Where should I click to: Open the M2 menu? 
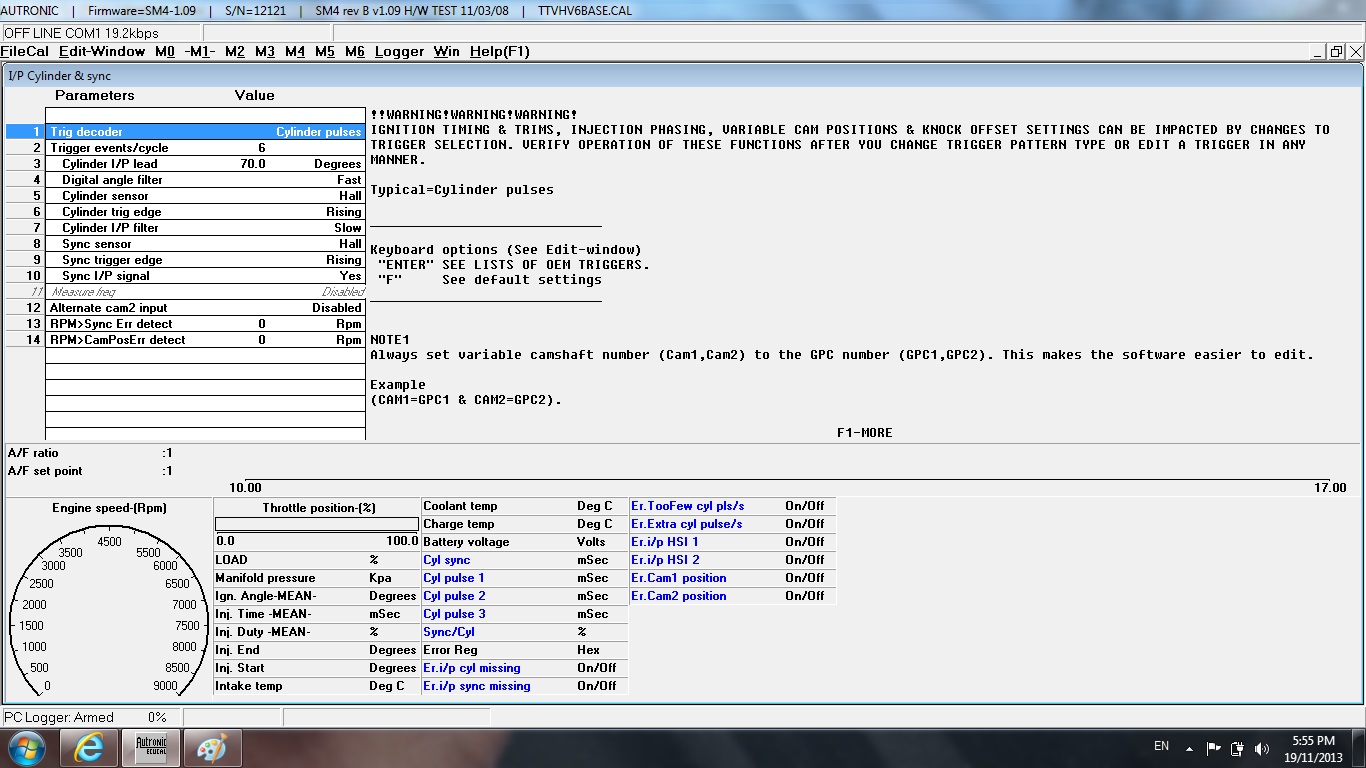point(235,51)
